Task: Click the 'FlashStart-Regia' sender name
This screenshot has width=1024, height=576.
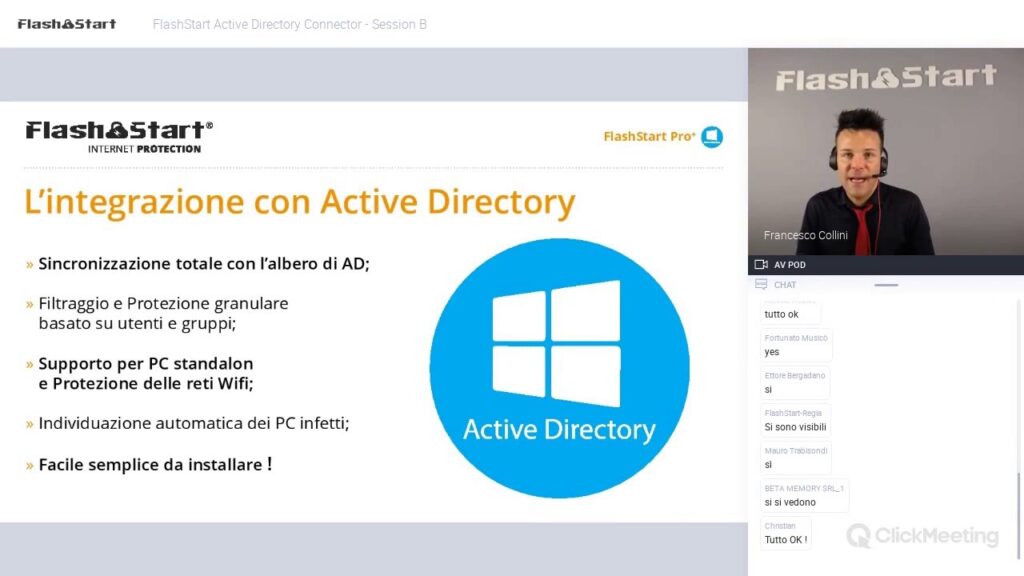Action: coord(793,413)
